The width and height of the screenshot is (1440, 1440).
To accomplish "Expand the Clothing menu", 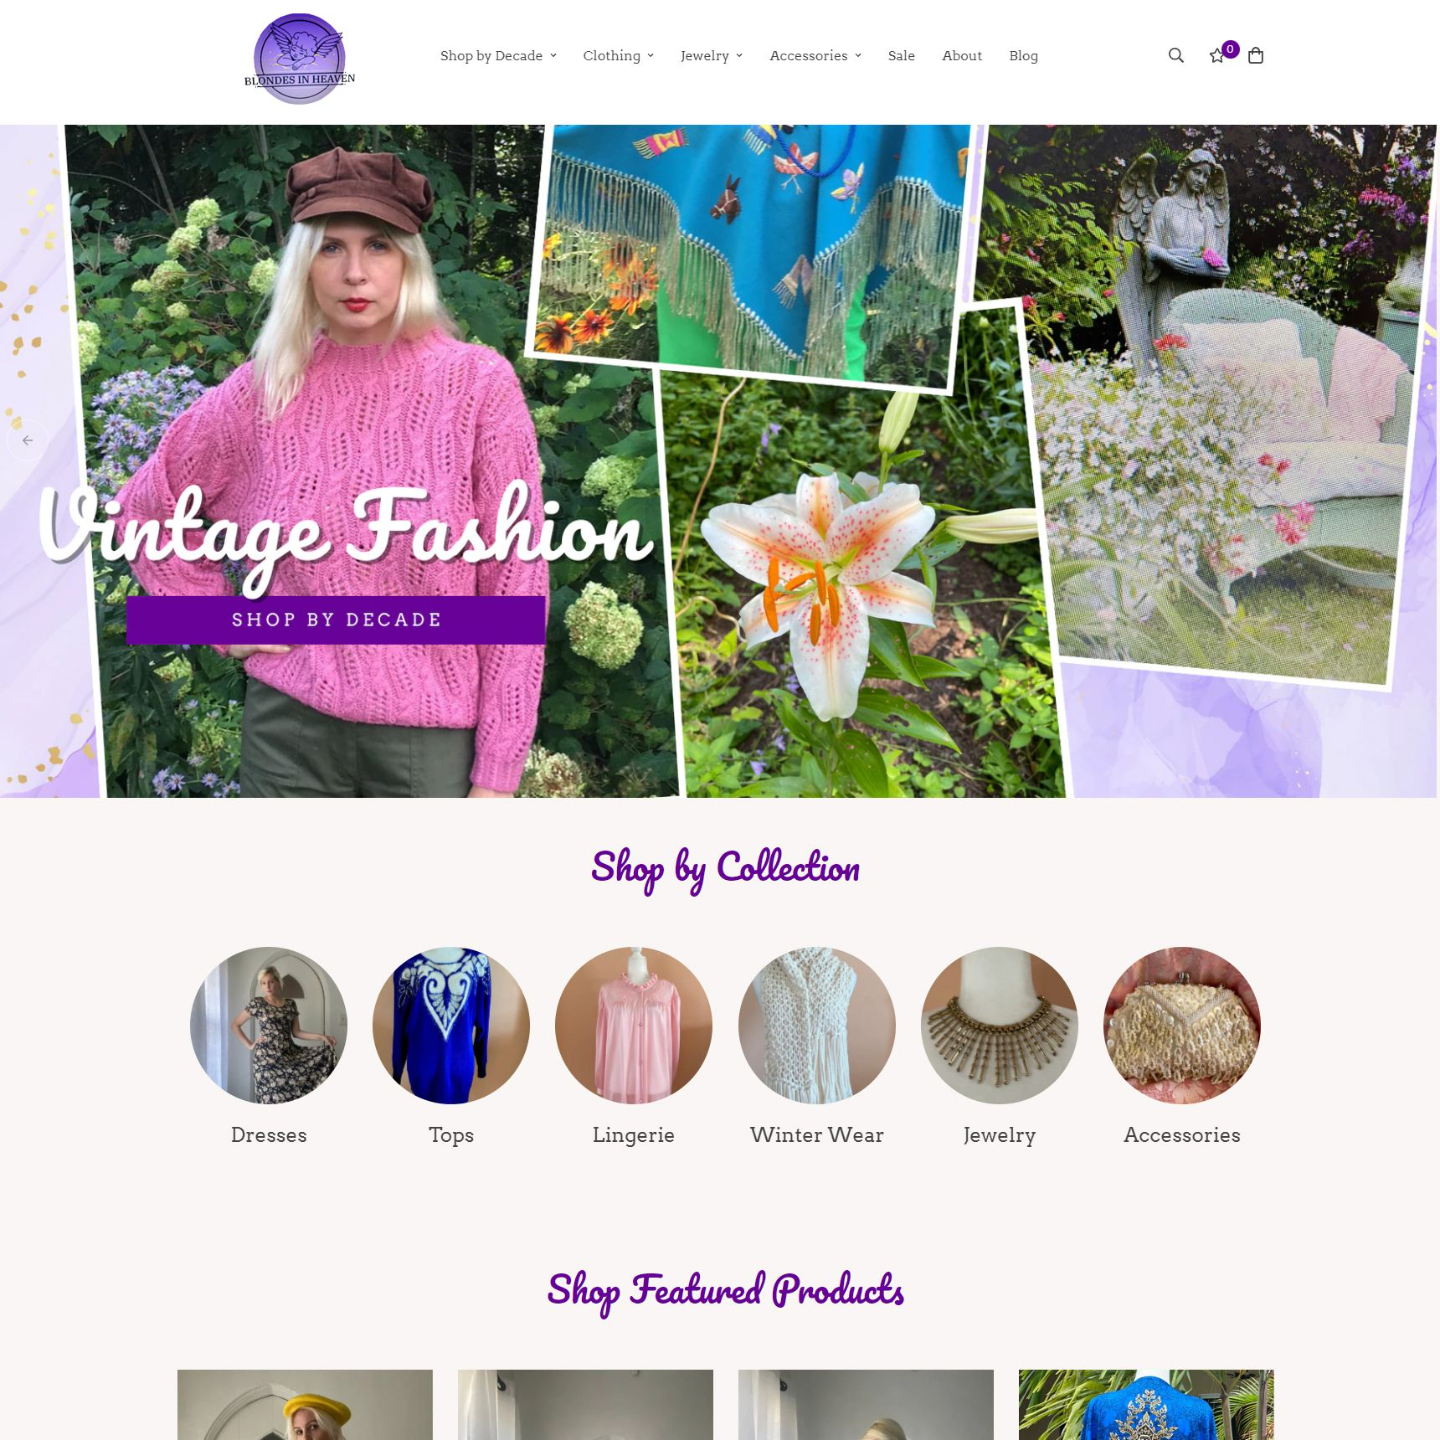I will (x=618, y=56).
